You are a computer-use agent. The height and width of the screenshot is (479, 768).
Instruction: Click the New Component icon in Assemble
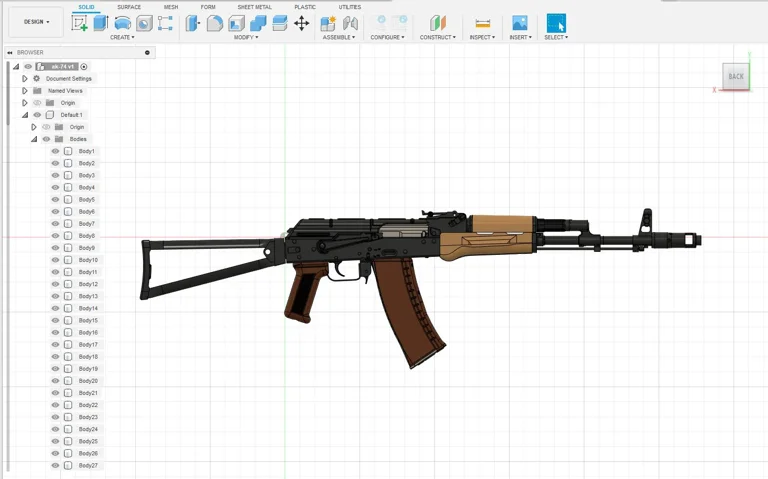click(x=327, y=23)
